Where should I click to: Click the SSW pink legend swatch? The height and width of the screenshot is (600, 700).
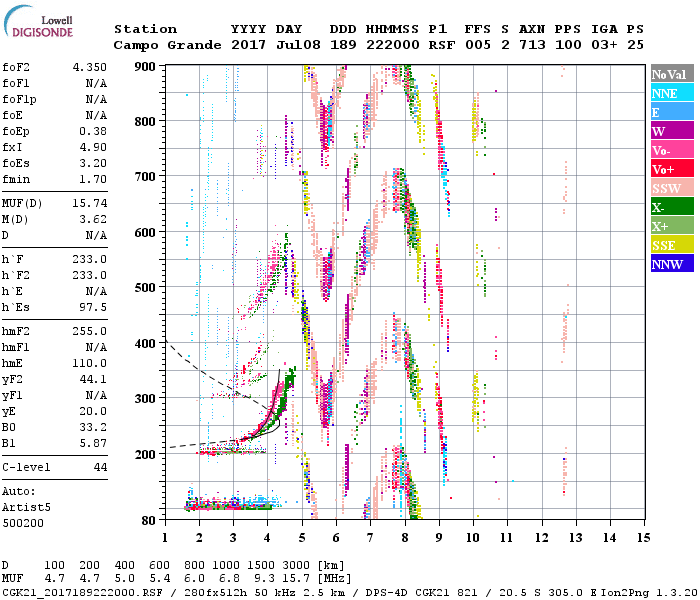point(668,188)
